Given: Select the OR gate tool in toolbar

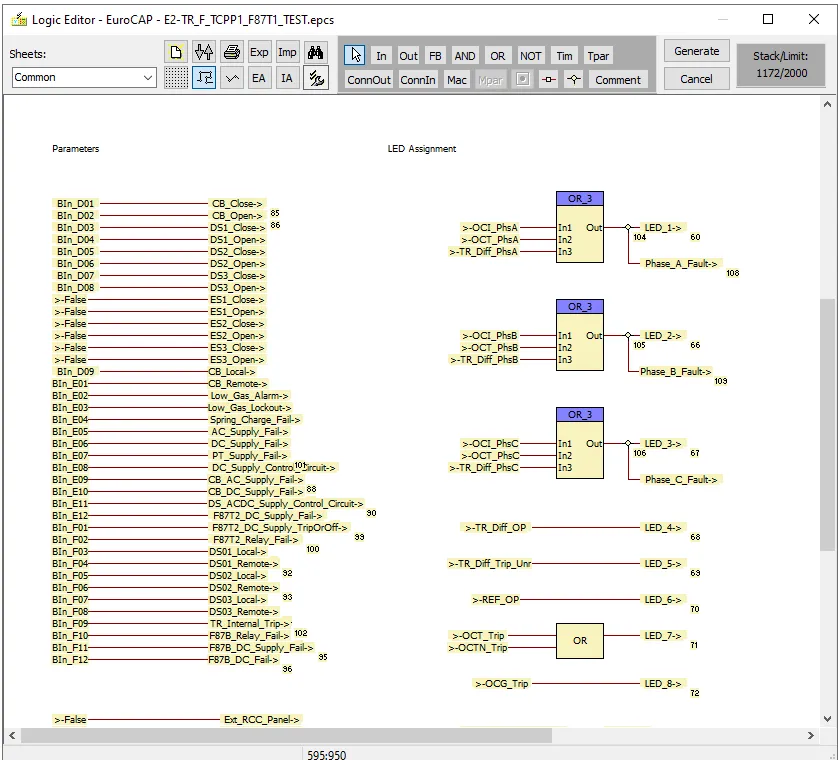Looking at the screenshot, I should pos(498,56).
